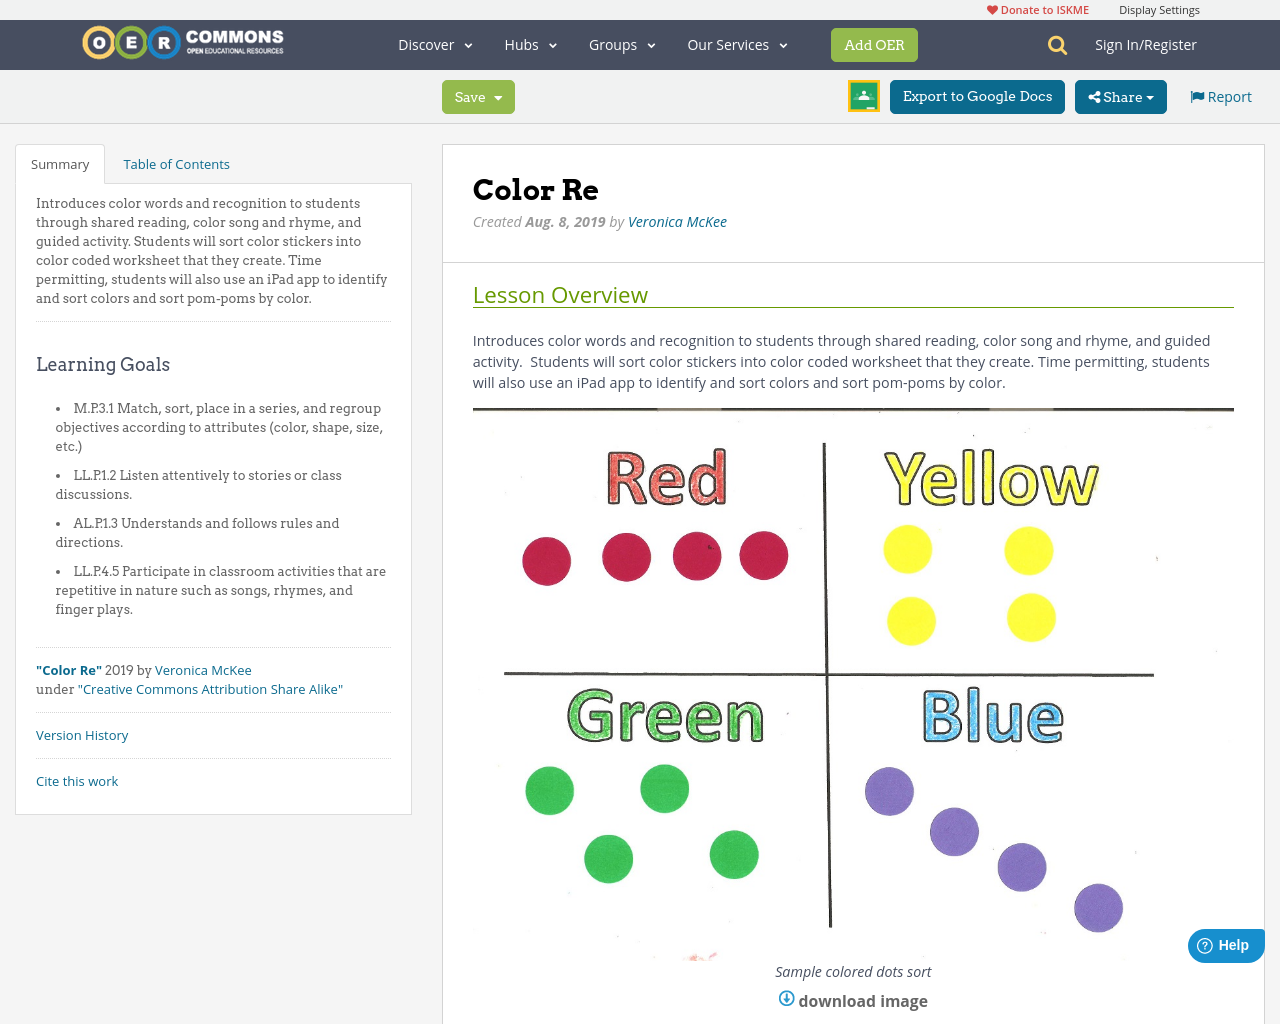The width and height of the screenshot is (1280, 1024).
Task: Share to Google Classroom via its icon
Action: coord(863,95)
